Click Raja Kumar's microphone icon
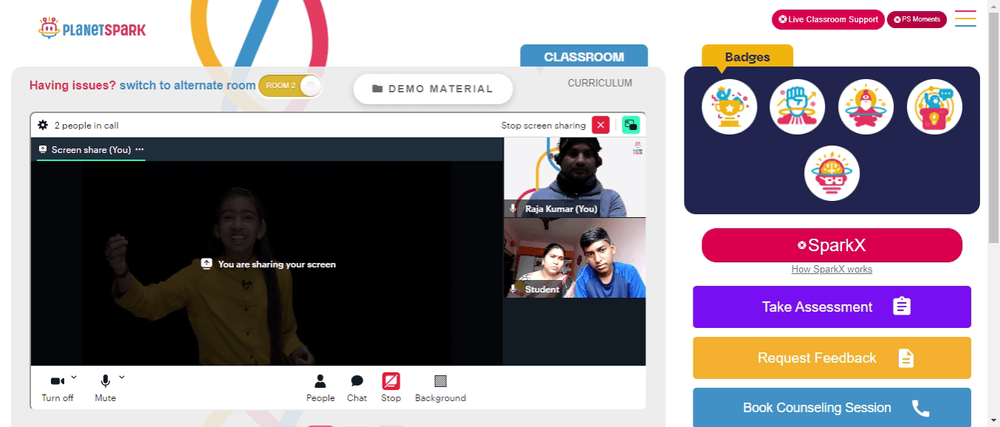This screenshot has height=427, width=1000. click(513, 208)
